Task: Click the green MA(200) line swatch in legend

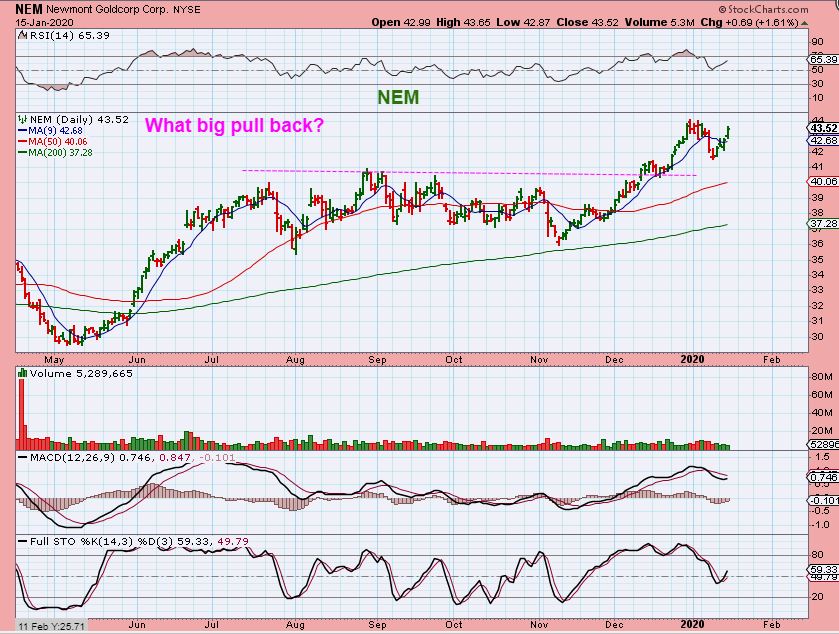Action: (23, 152)
